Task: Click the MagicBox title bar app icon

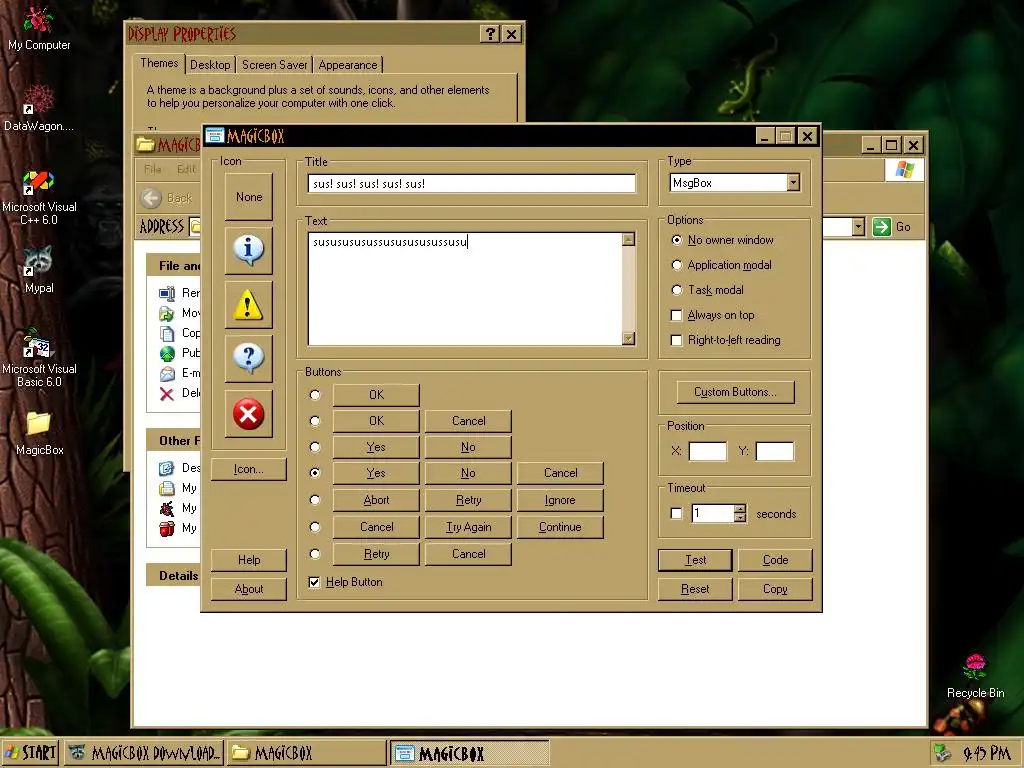Action: click(215, 136)
